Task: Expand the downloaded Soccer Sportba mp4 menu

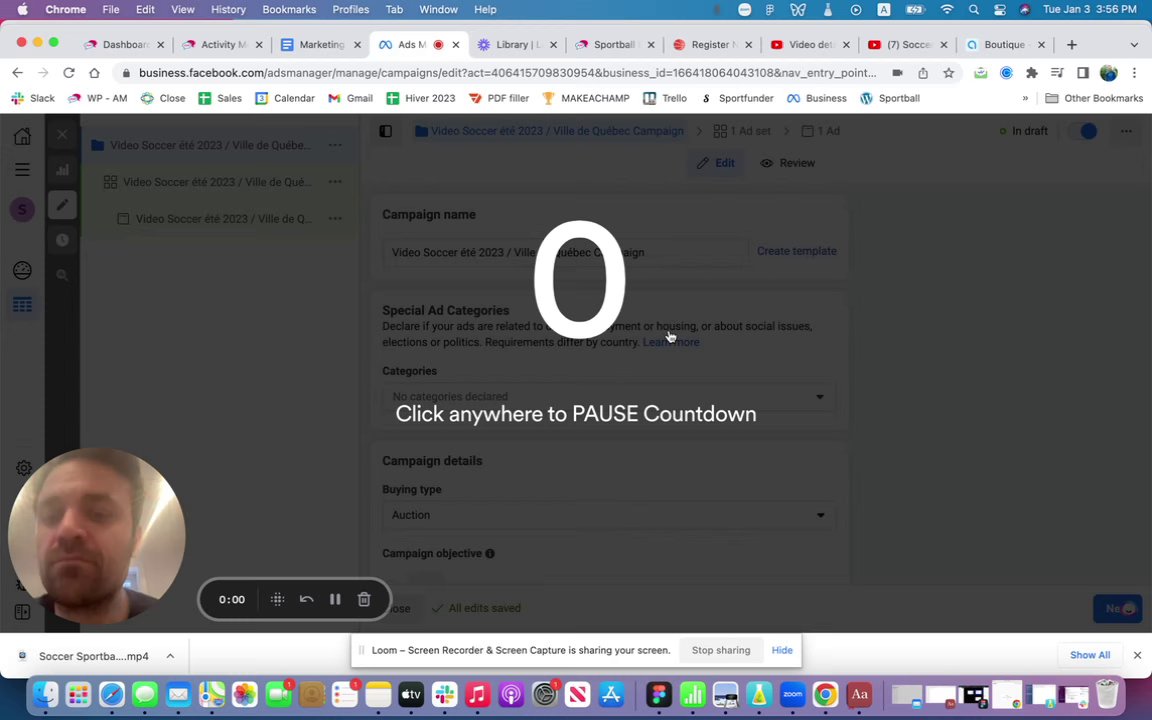Action: (x=170, y=656)
